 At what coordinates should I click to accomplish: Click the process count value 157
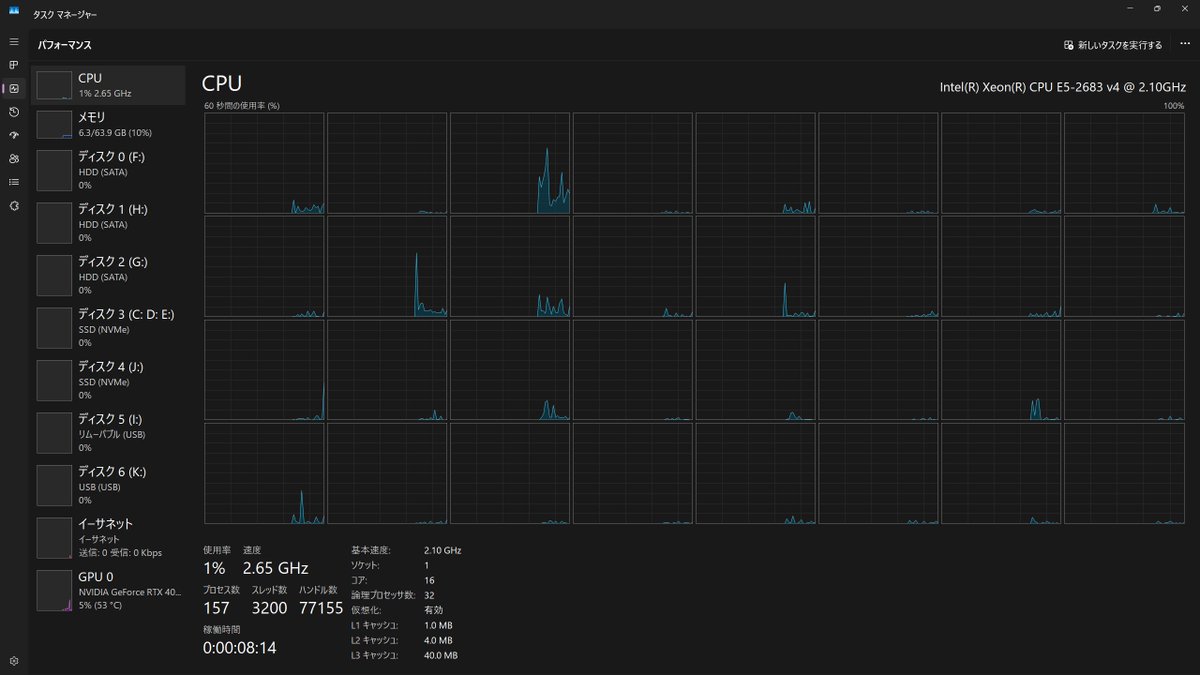click(216, 607)
